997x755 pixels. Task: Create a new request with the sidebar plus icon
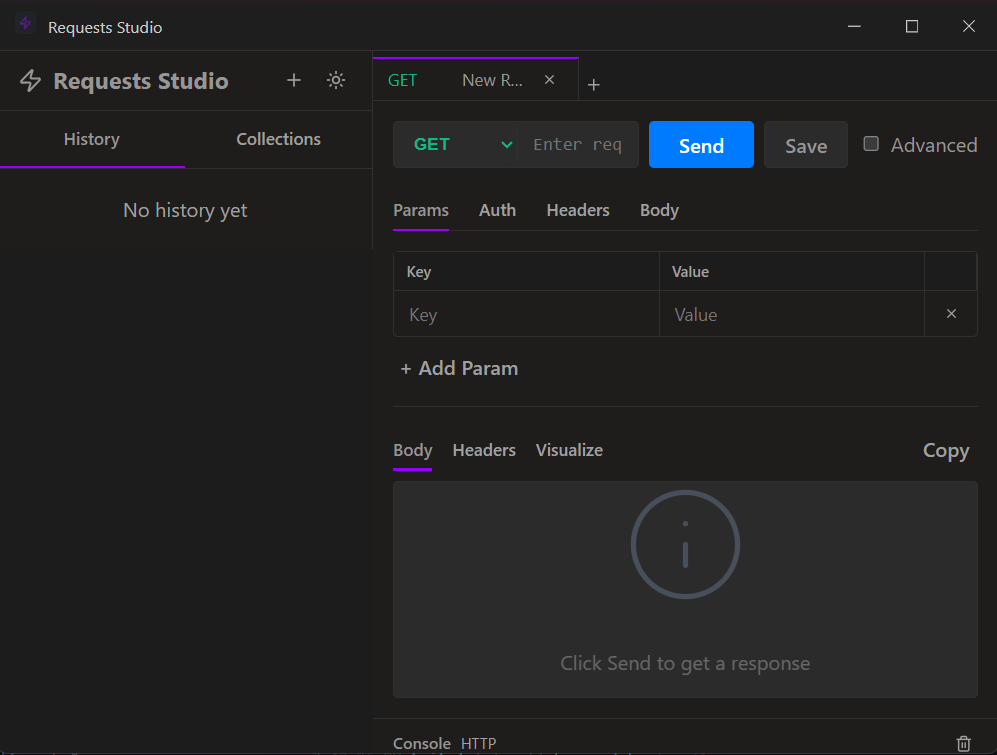[x=293, y=80]
